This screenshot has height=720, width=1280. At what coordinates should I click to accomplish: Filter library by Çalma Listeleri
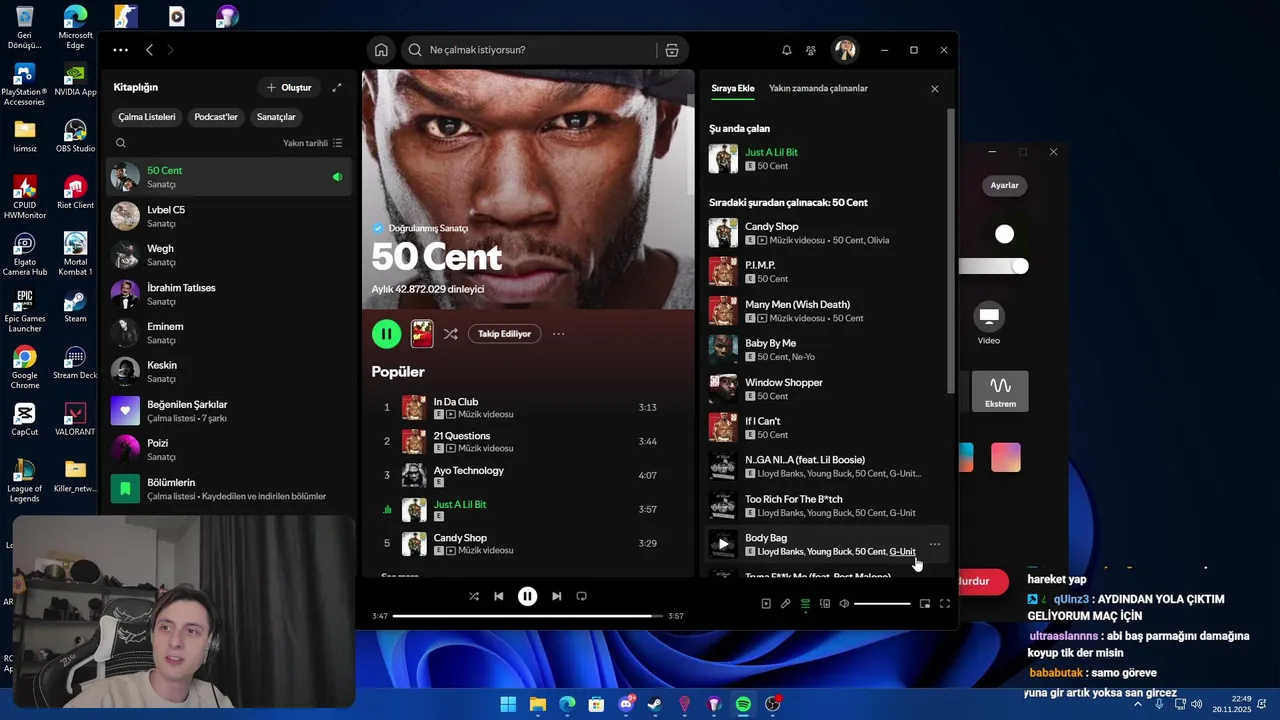pyautogui.click(x=147, y=117)
